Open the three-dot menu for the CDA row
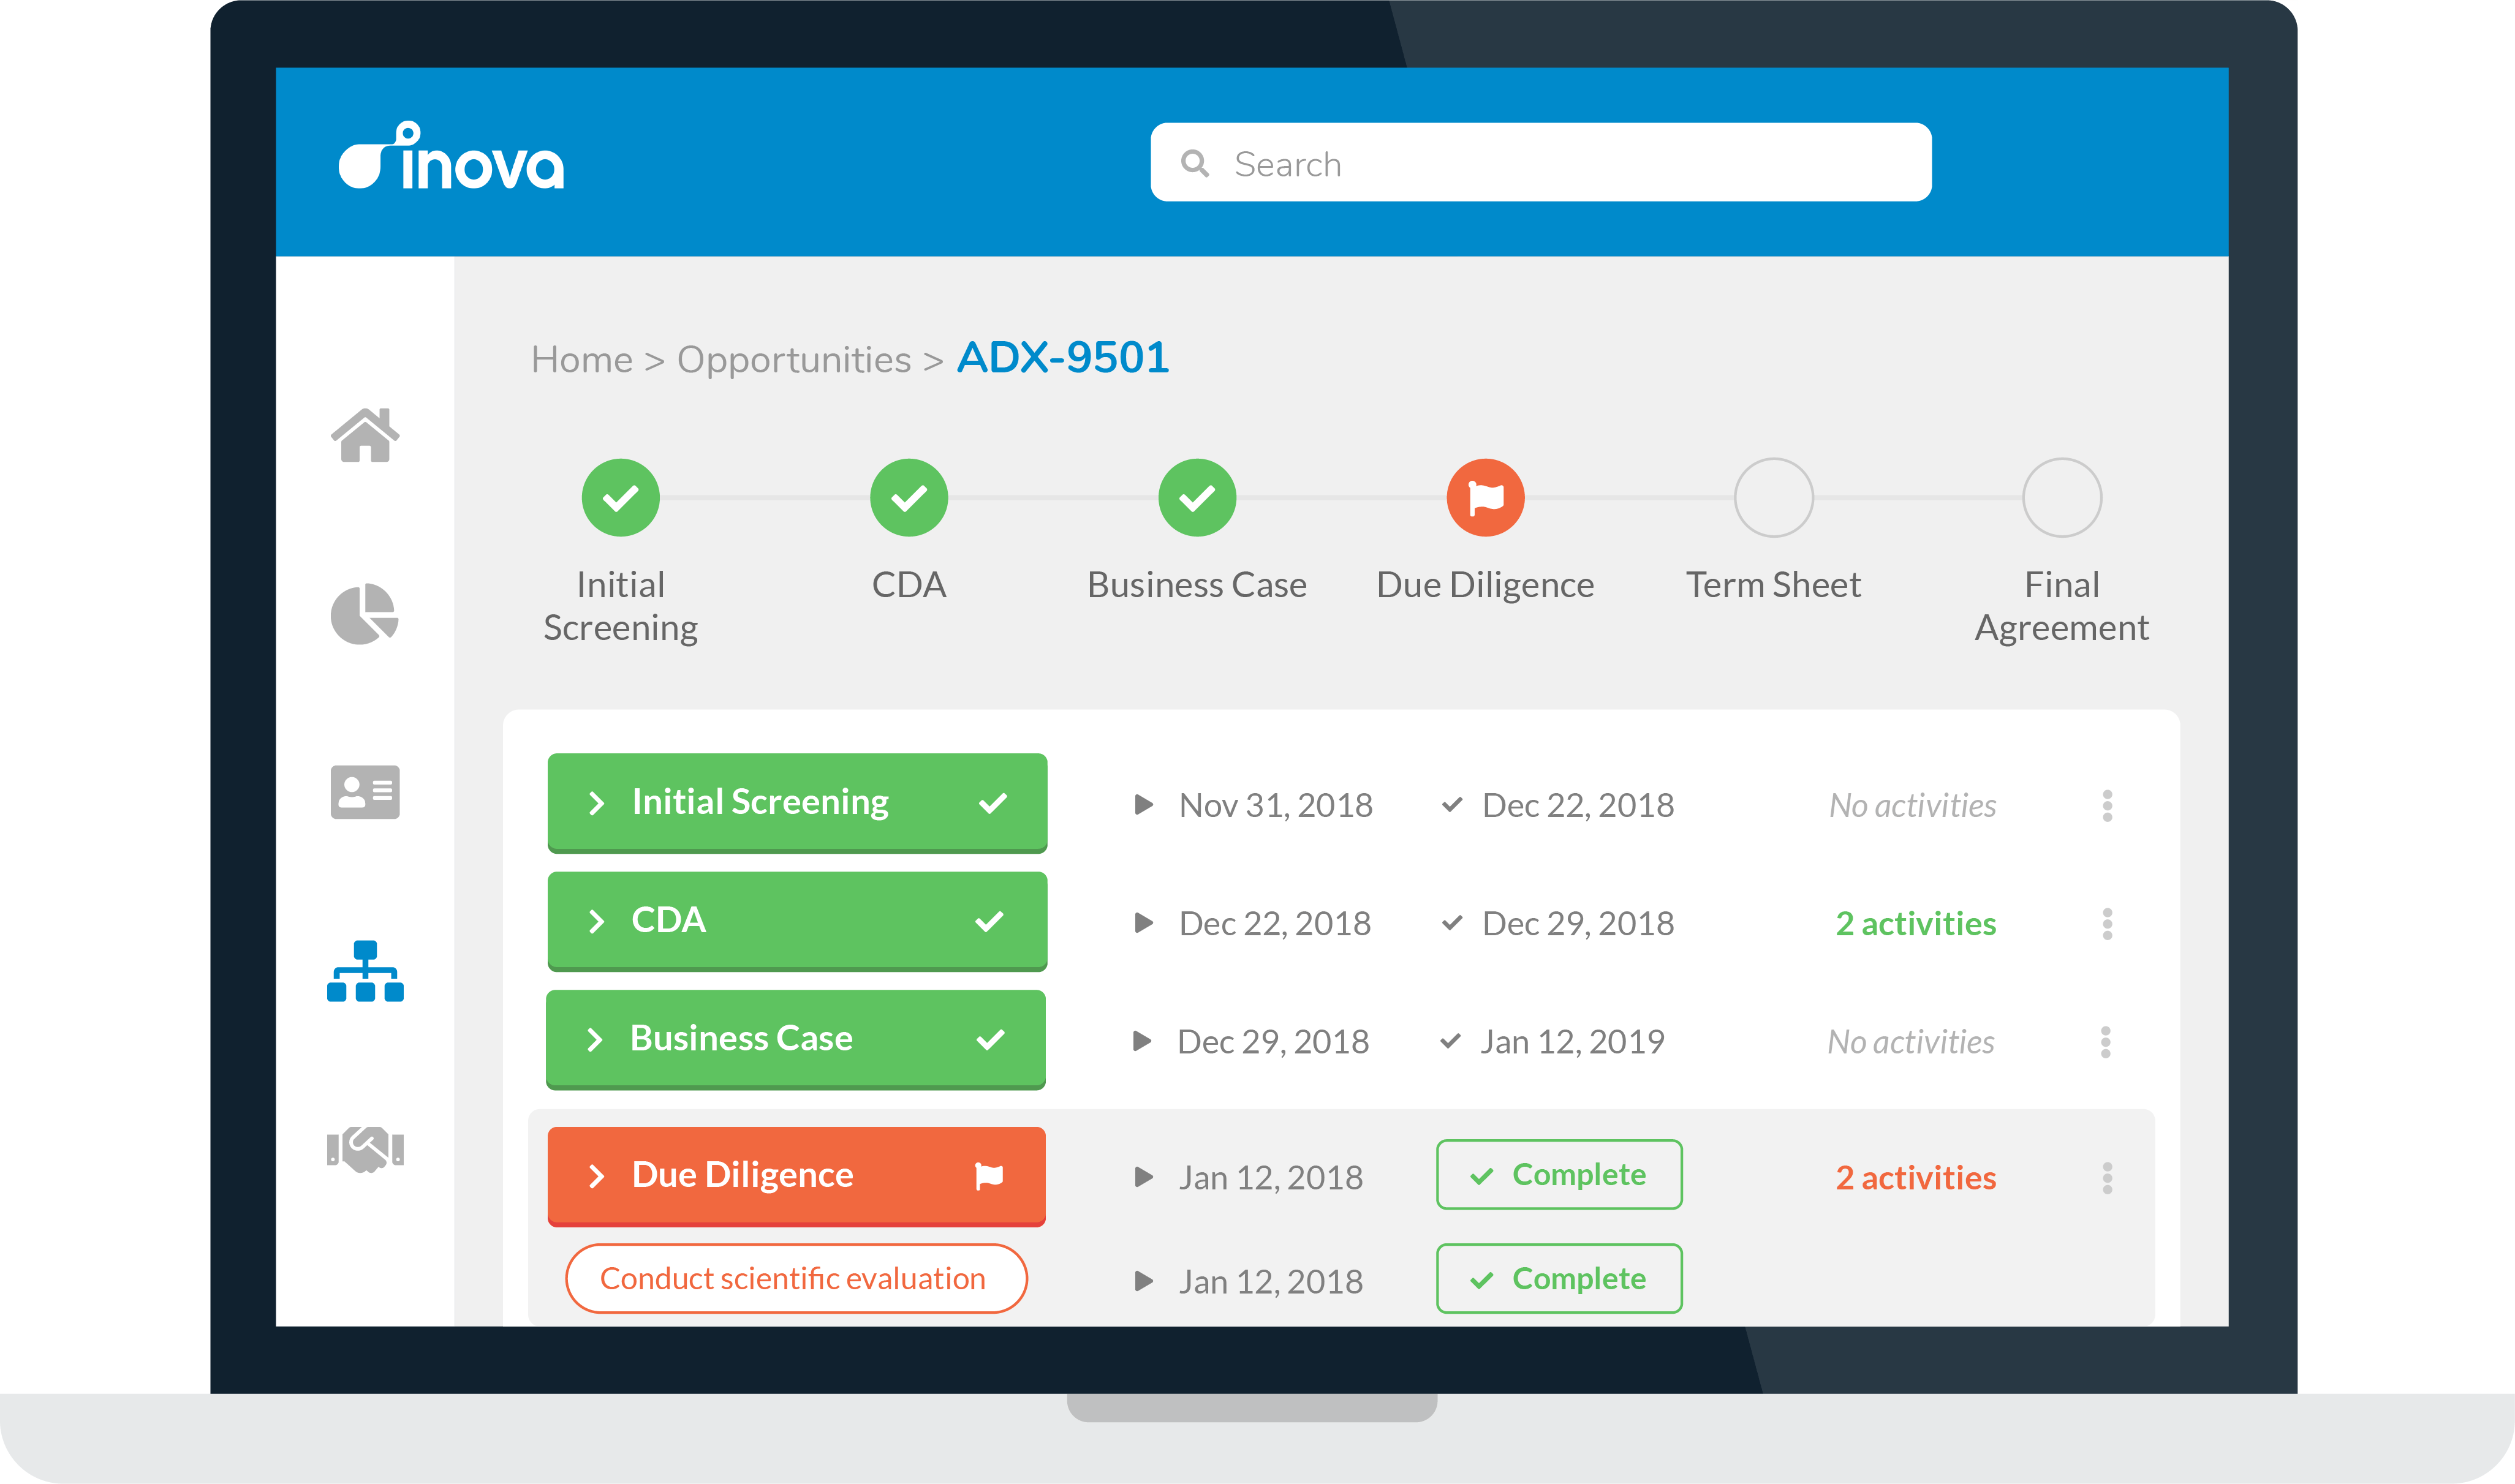Image resolution: width=2515 pixels, height=1484 pixels. pos(2107,924)
